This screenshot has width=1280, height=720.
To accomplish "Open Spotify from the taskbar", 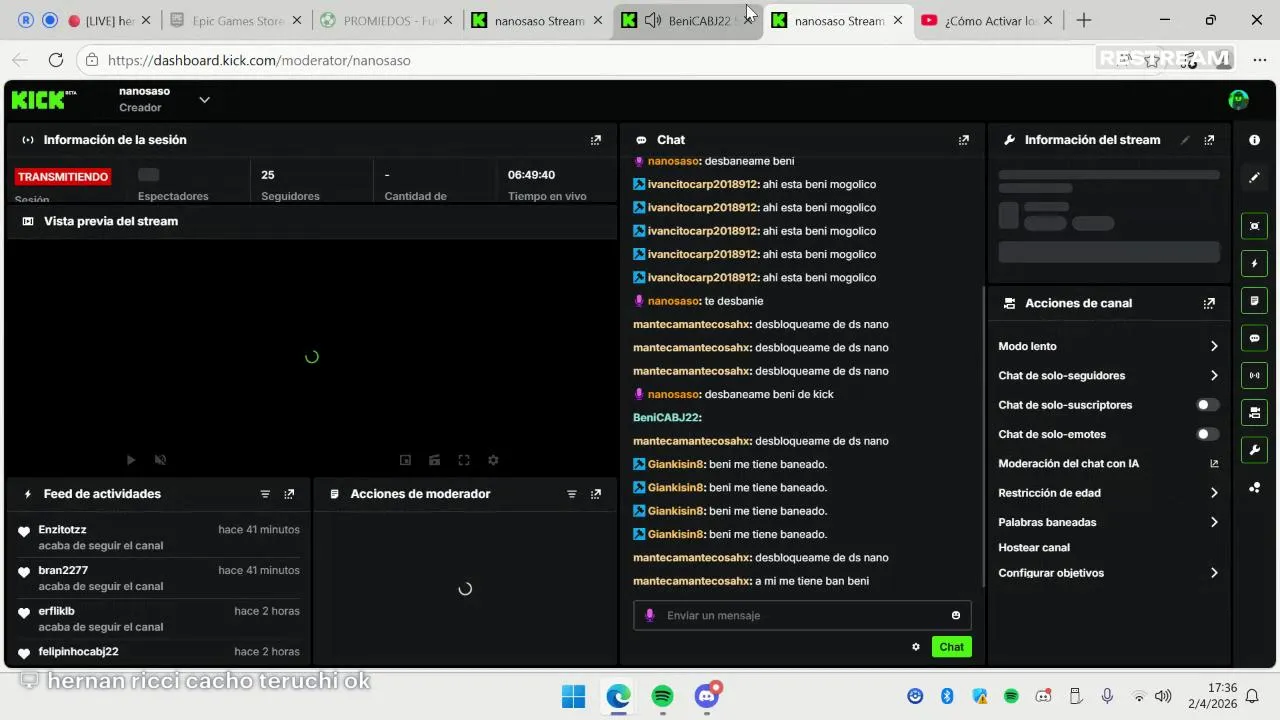I will 662,696.
